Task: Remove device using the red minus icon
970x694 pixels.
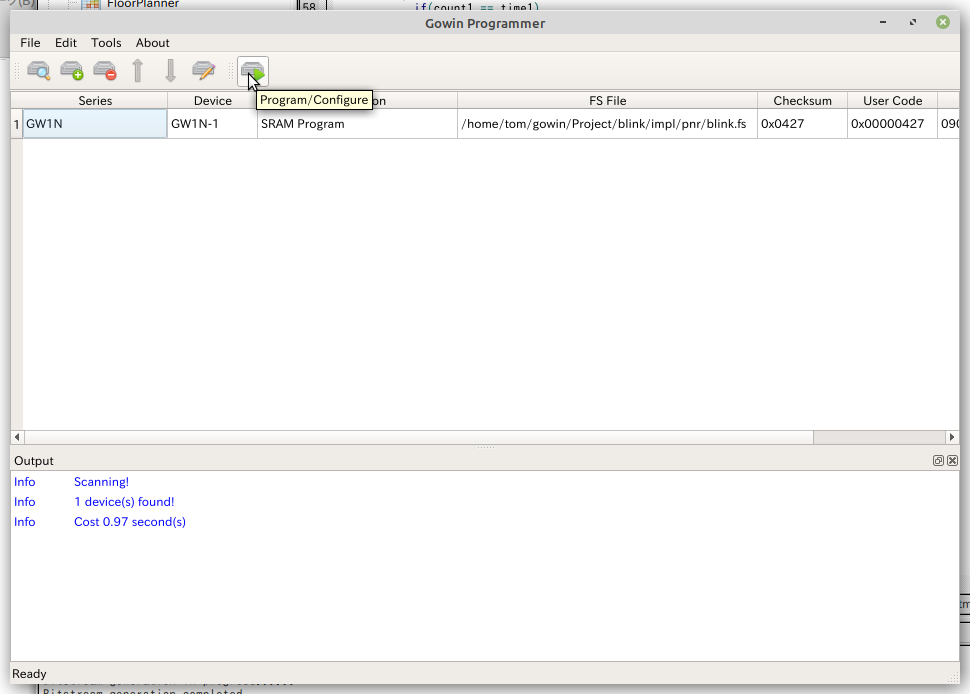Action: click(x=105, y=71)
